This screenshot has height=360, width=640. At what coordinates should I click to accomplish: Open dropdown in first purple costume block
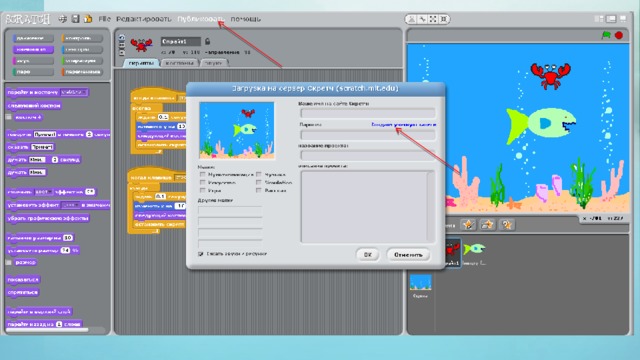[x=73, y=92]
